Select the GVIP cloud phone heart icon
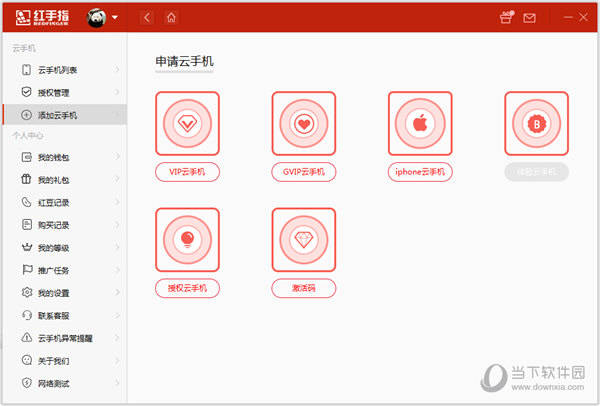The height and width of the screenshot is (406, 600). click(304, 124)
